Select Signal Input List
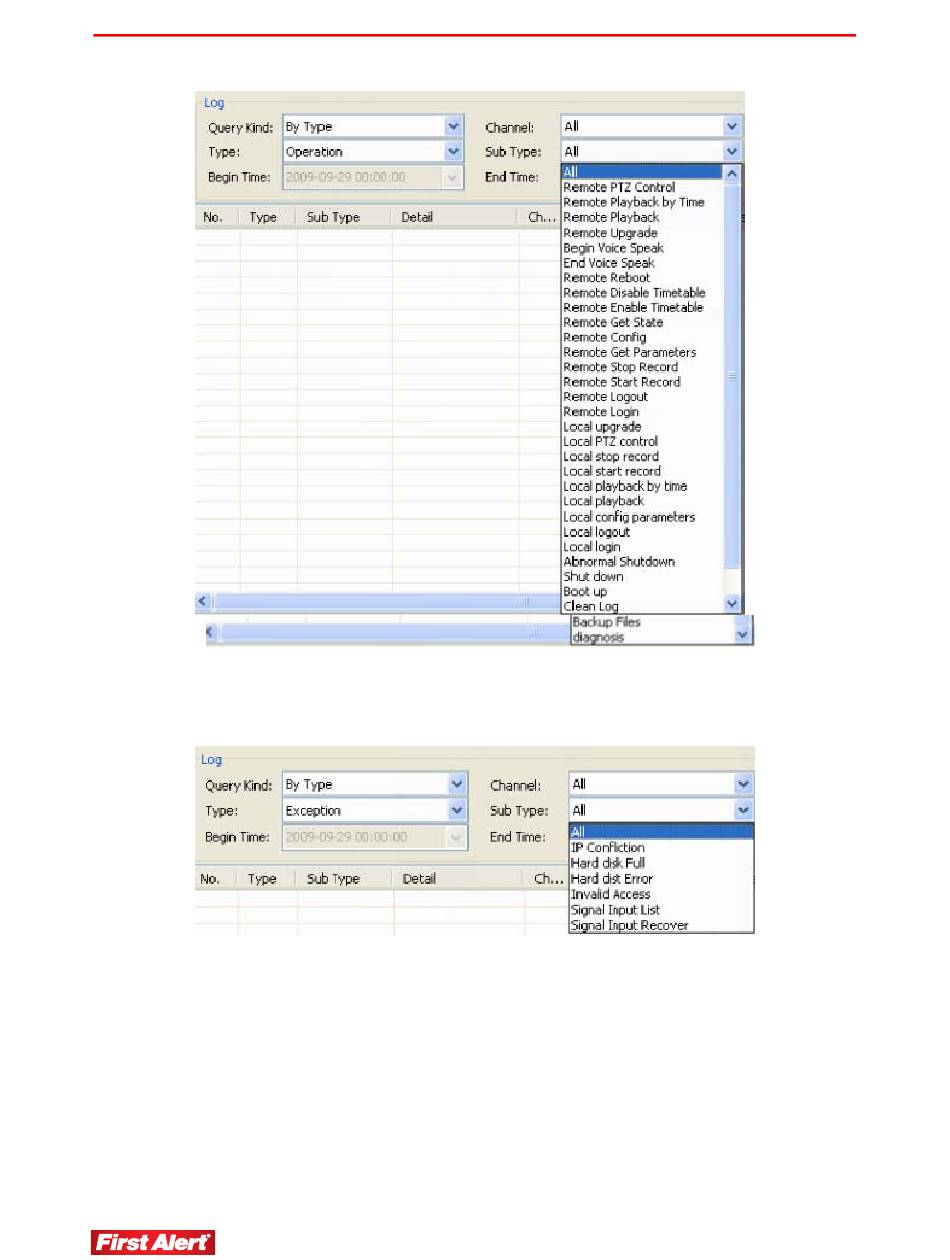The width and height of the screenshot is (950, 1260). coord(615,910)
